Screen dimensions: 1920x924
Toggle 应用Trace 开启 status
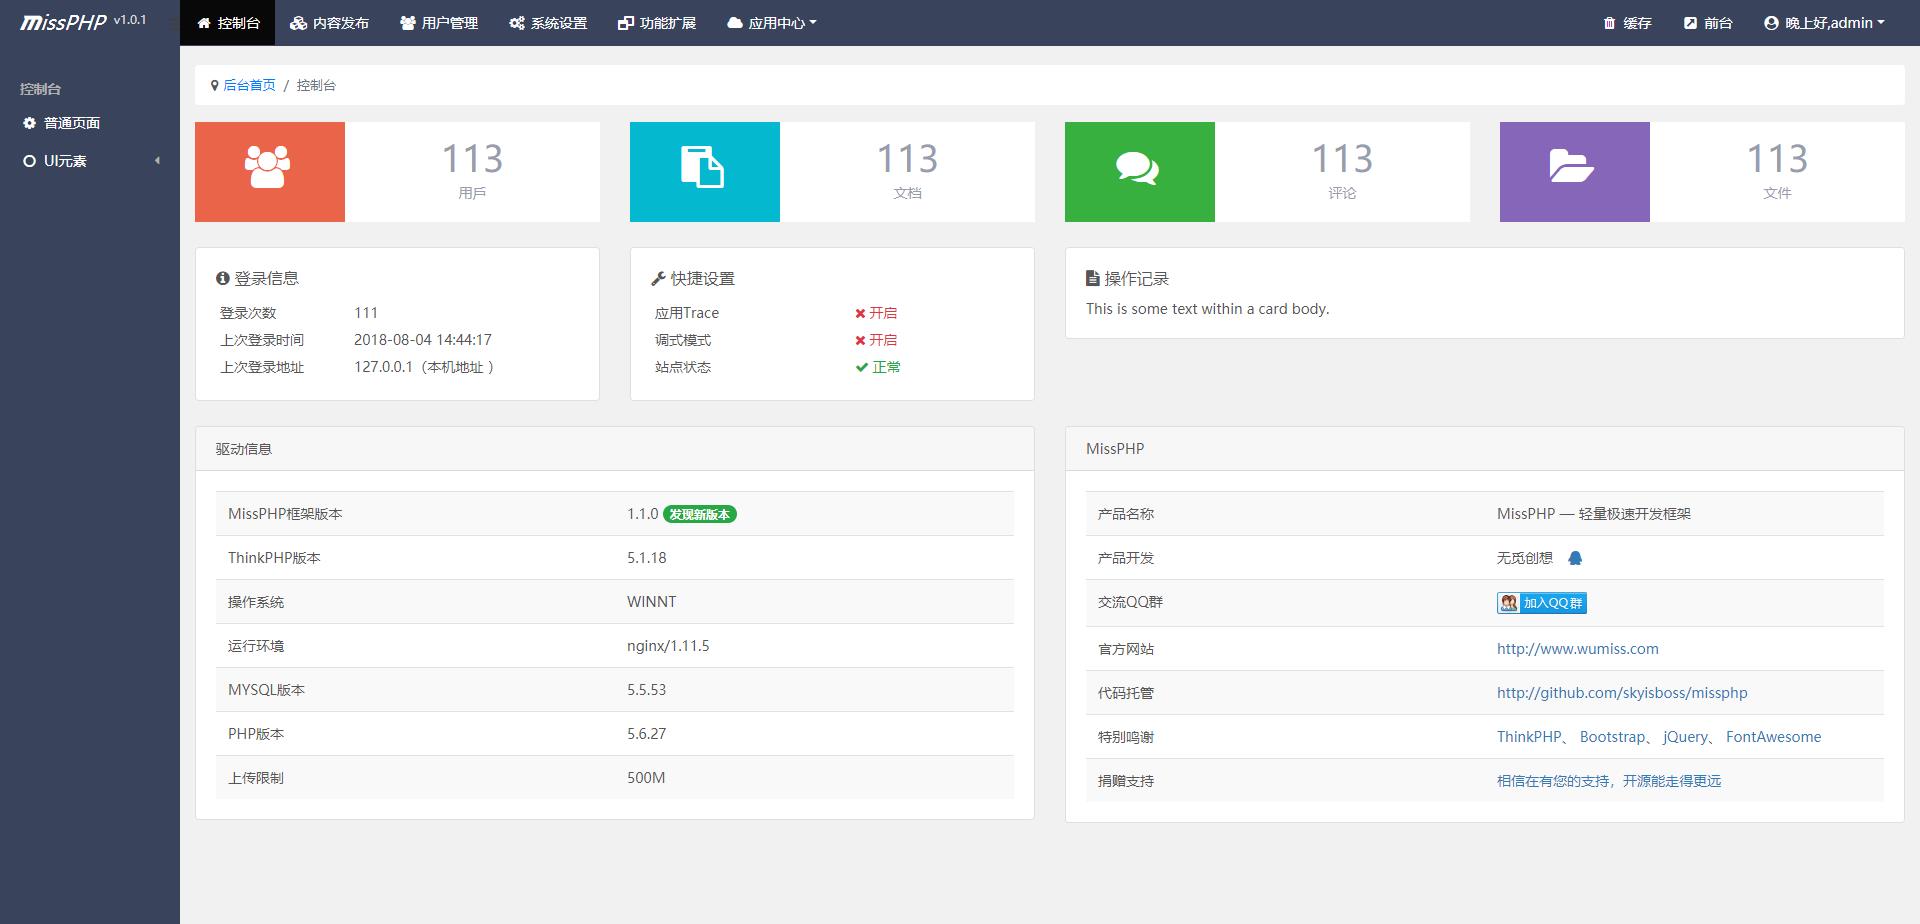tap(876, 313)
